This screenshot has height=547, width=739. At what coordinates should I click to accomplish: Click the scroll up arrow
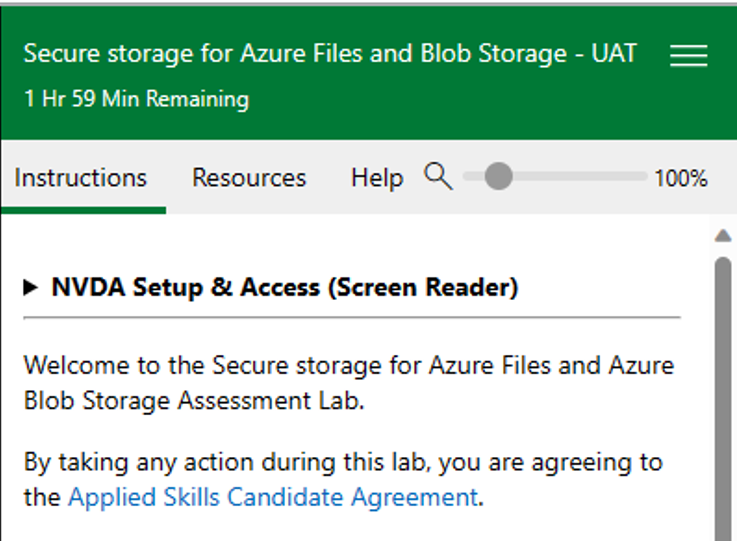(723, 236)
